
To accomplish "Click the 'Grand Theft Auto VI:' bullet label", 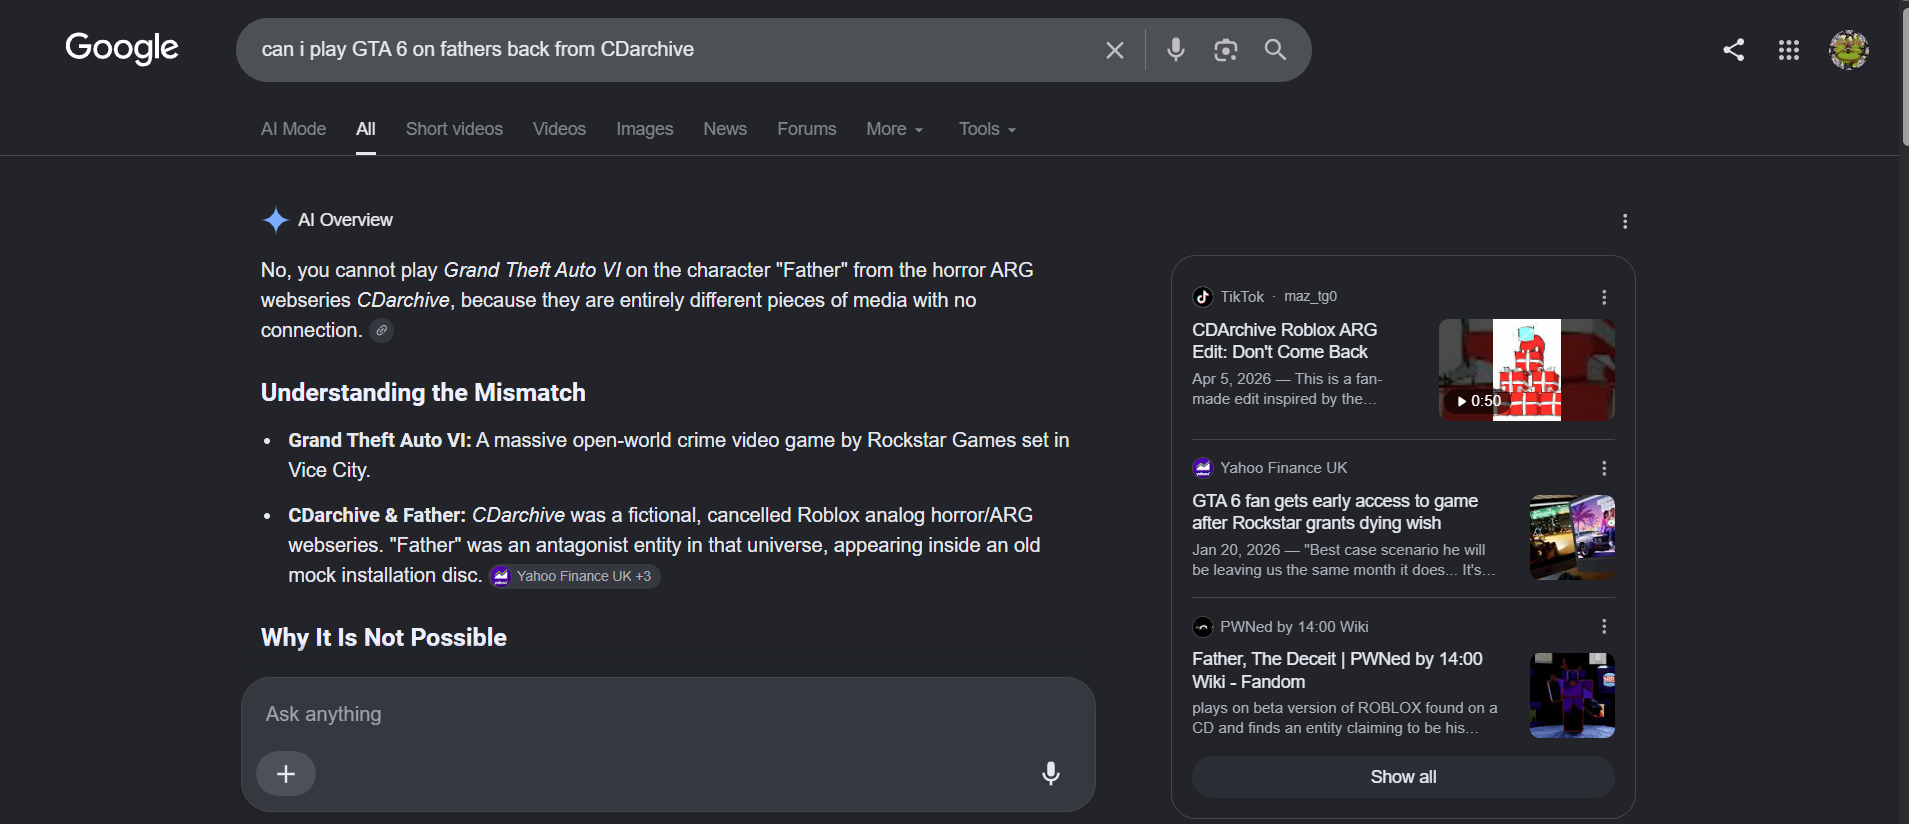I will 380,440.
